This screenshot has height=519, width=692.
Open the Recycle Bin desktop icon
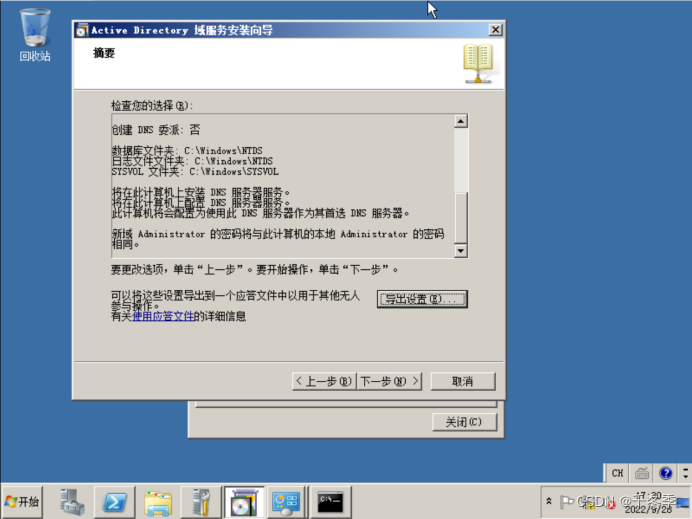[35, 35]
